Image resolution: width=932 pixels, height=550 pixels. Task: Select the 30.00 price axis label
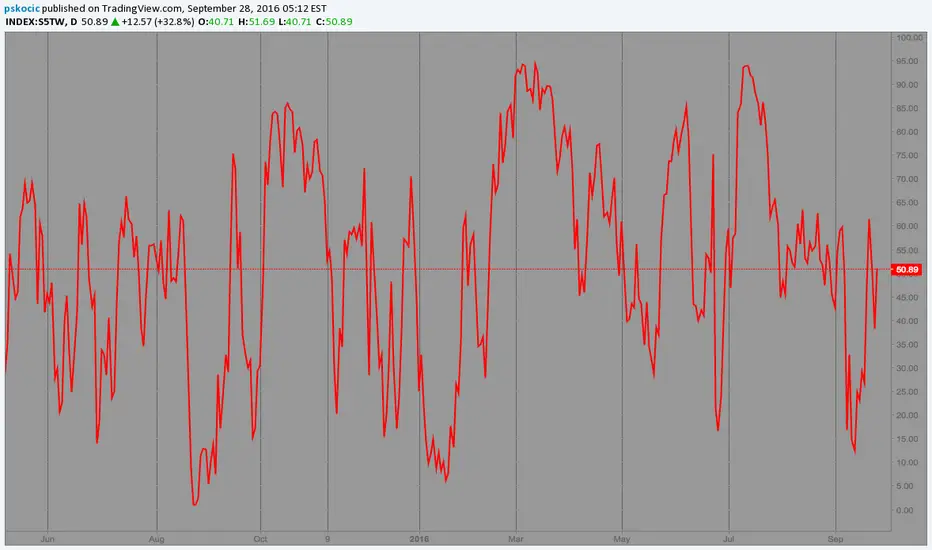(x=907, y=368)
